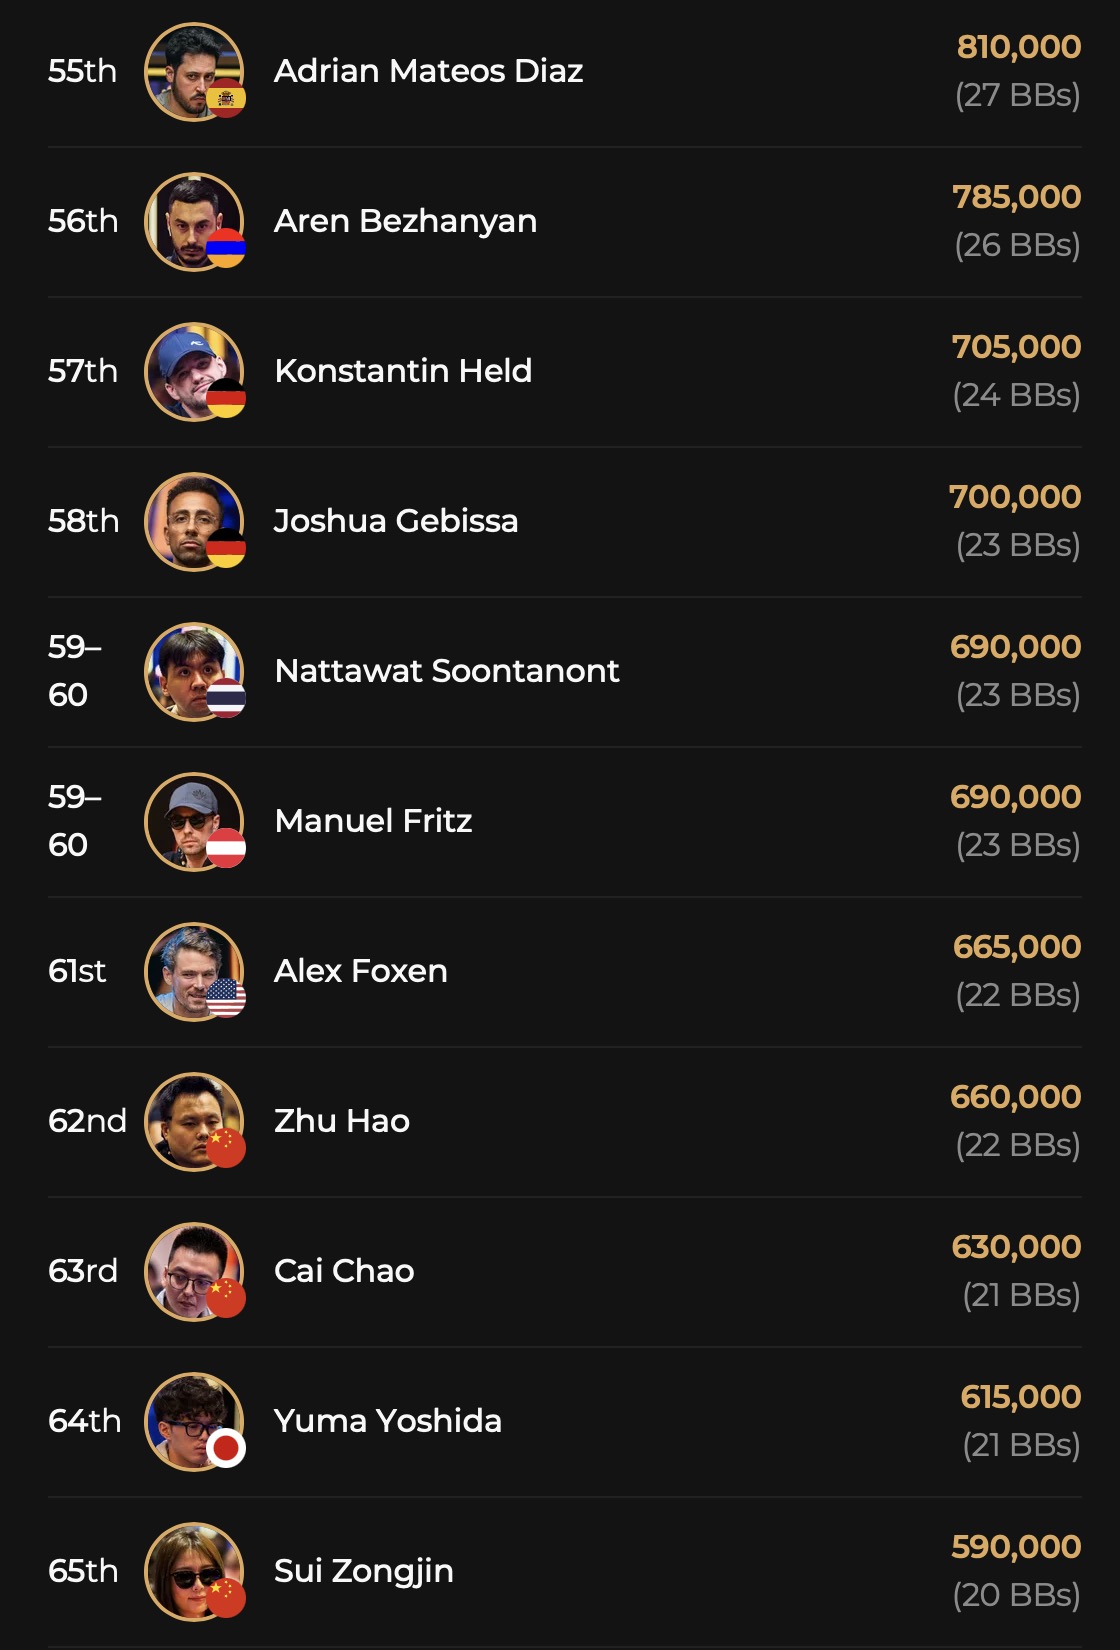1120x1650 pixels.
Task: Click the Germany flag icon beside Konstantin Held
Action: coord(226,398)
